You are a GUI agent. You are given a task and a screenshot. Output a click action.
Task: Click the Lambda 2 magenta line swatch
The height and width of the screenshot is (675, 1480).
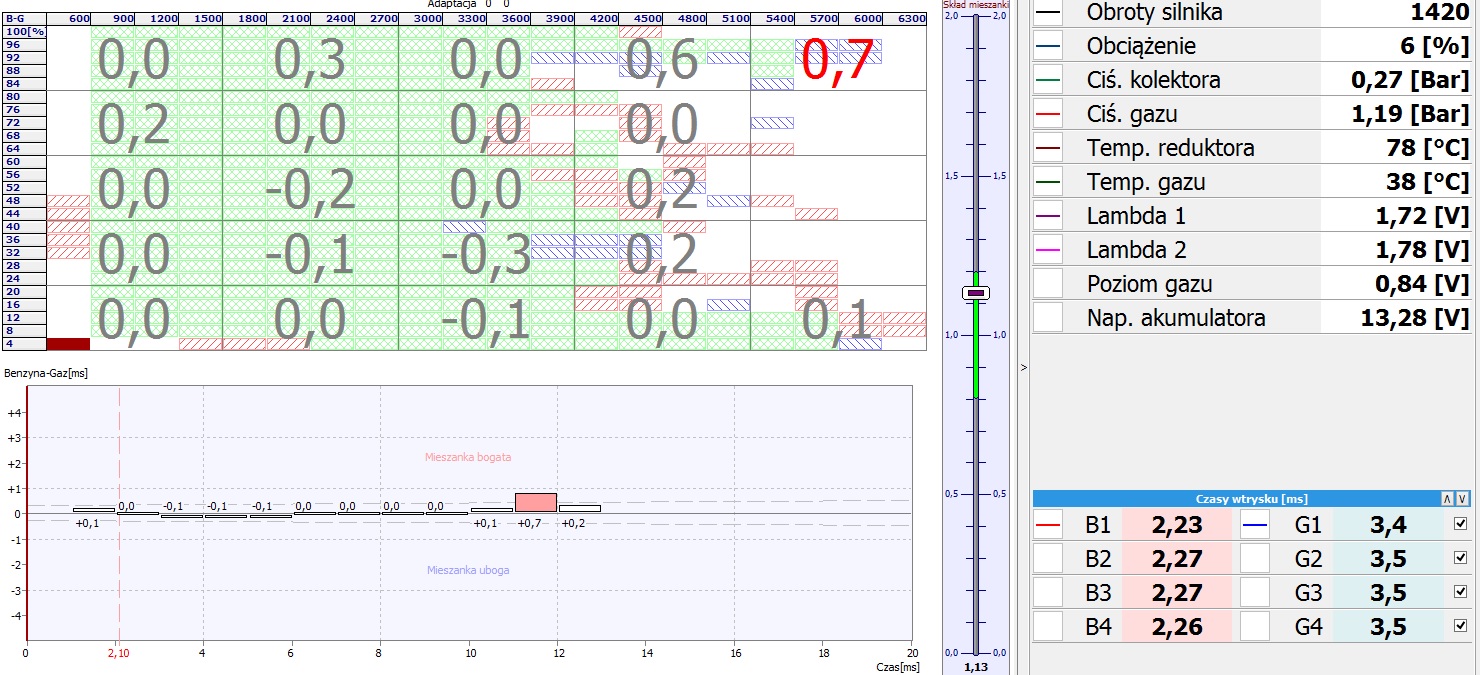tap(1048, 250)
